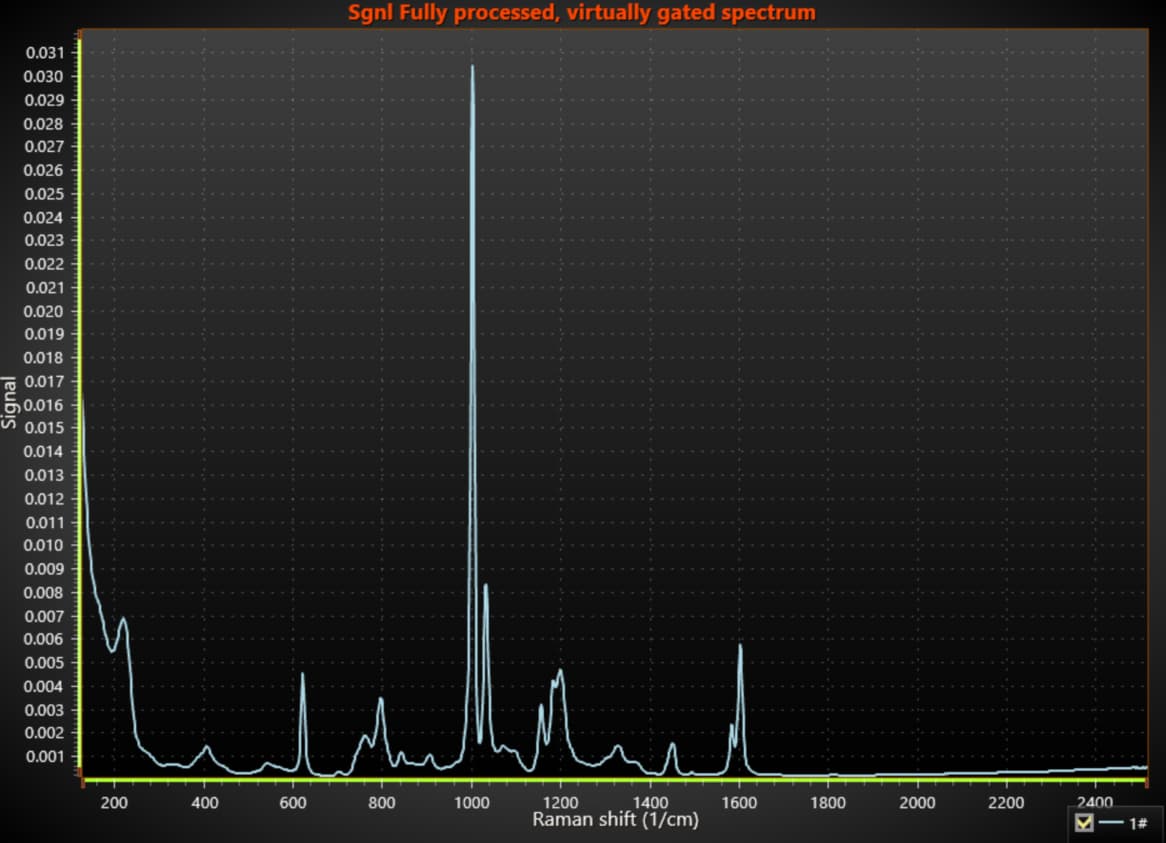Uncheck the series 1# visibility checkbox

click(x=1082, y=822)
